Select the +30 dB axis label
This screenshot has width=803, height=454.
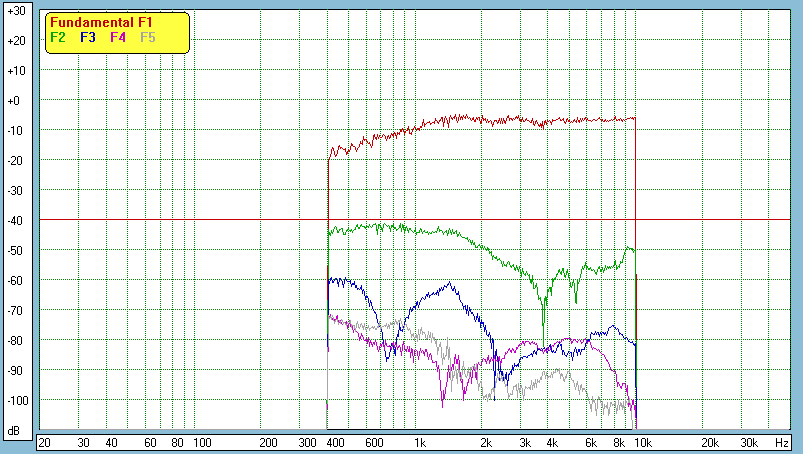coord(15,11)
